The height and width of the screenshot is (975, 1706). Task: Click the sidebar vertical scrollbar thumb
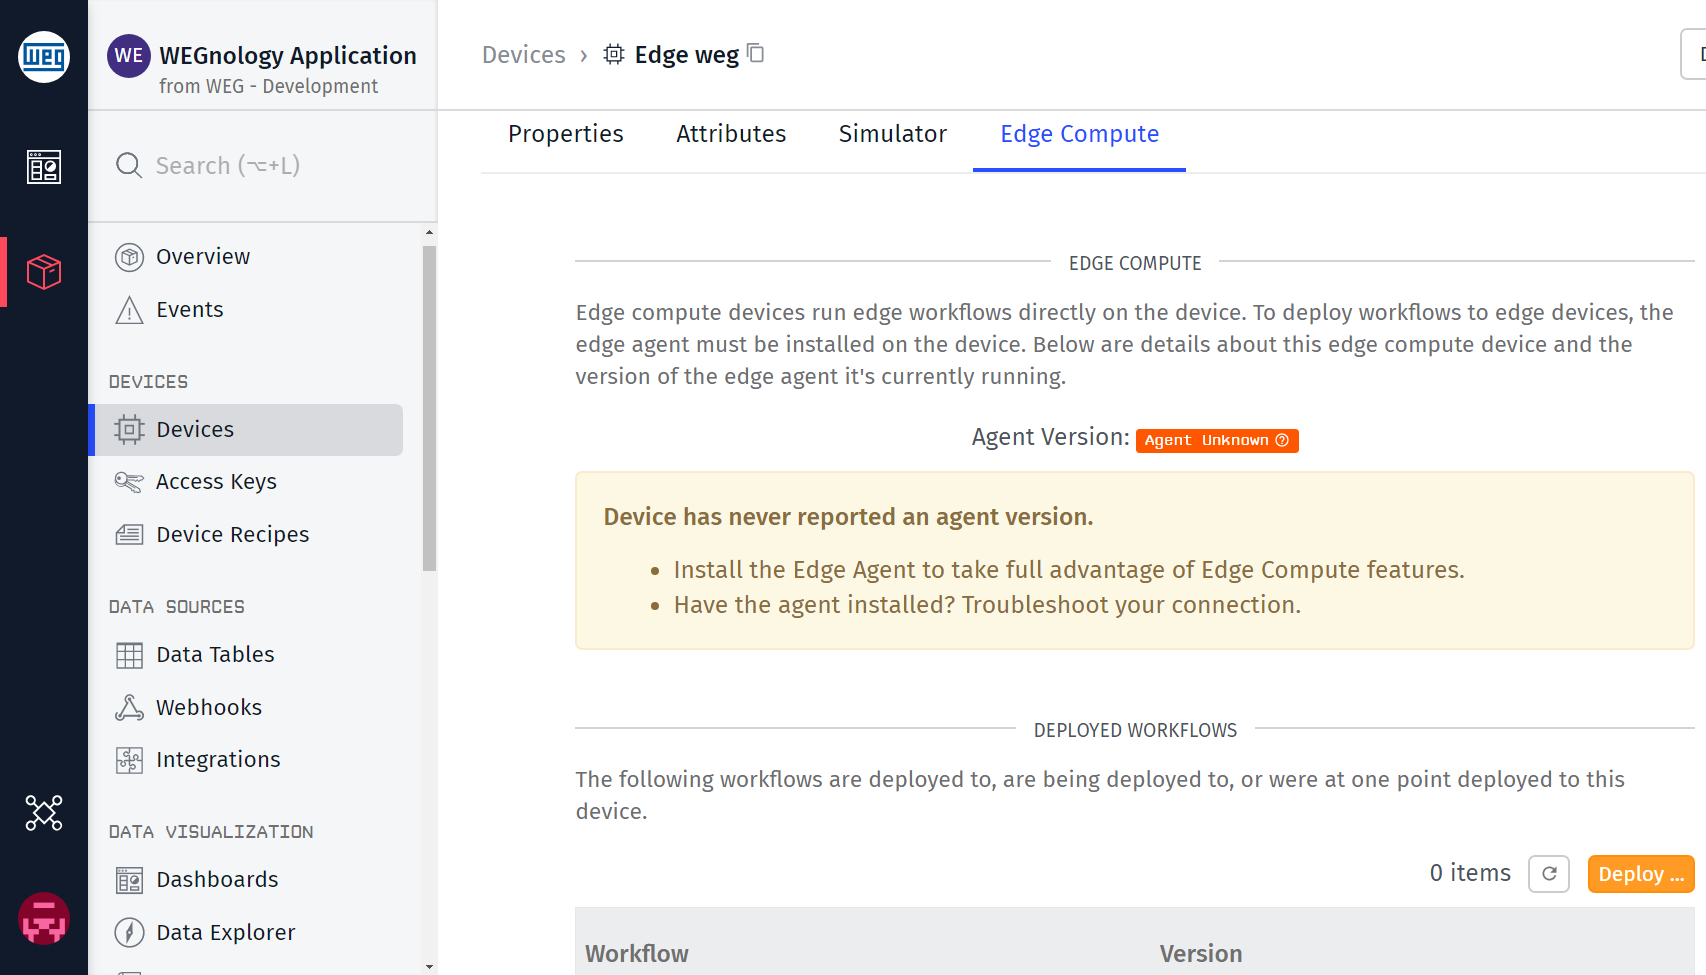pos(430,408)
